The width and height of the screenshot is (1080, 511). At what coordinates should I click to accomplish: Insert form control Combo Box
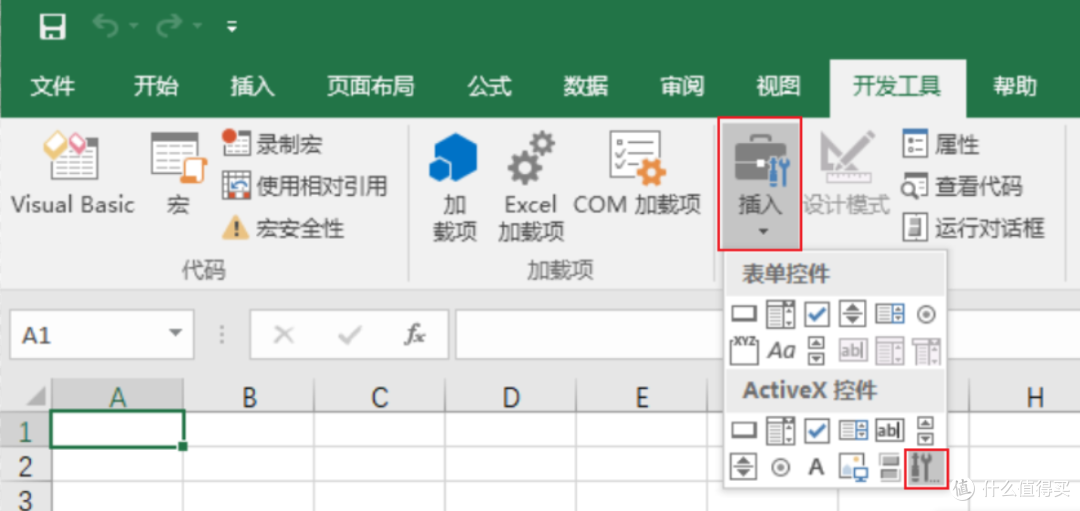click(x=780, y=315)
